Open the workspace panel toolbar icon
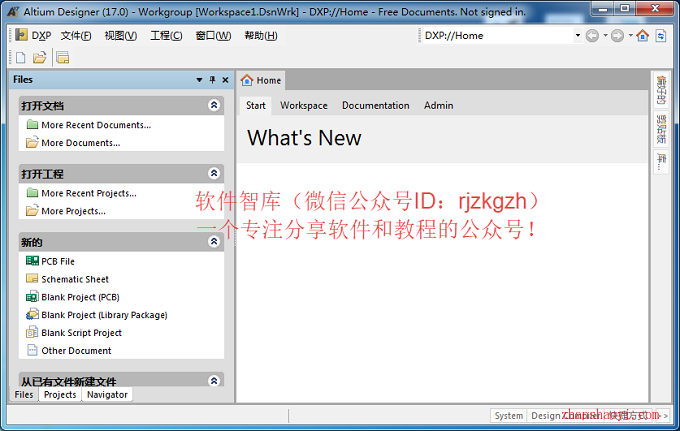This screenshot has height=431, width=680. [62, 58]
